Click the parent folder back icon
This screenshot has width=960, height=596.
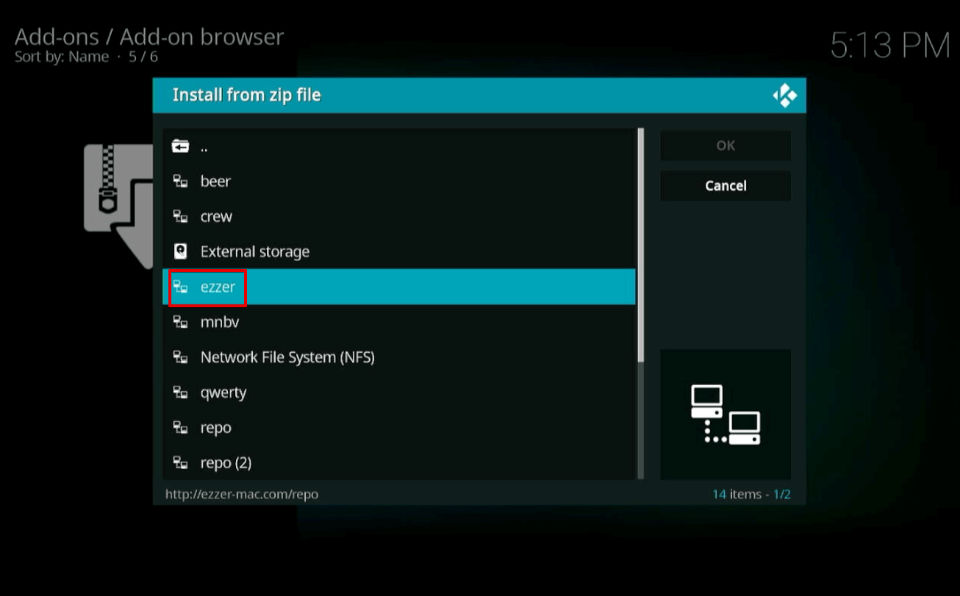click(180, 146)
